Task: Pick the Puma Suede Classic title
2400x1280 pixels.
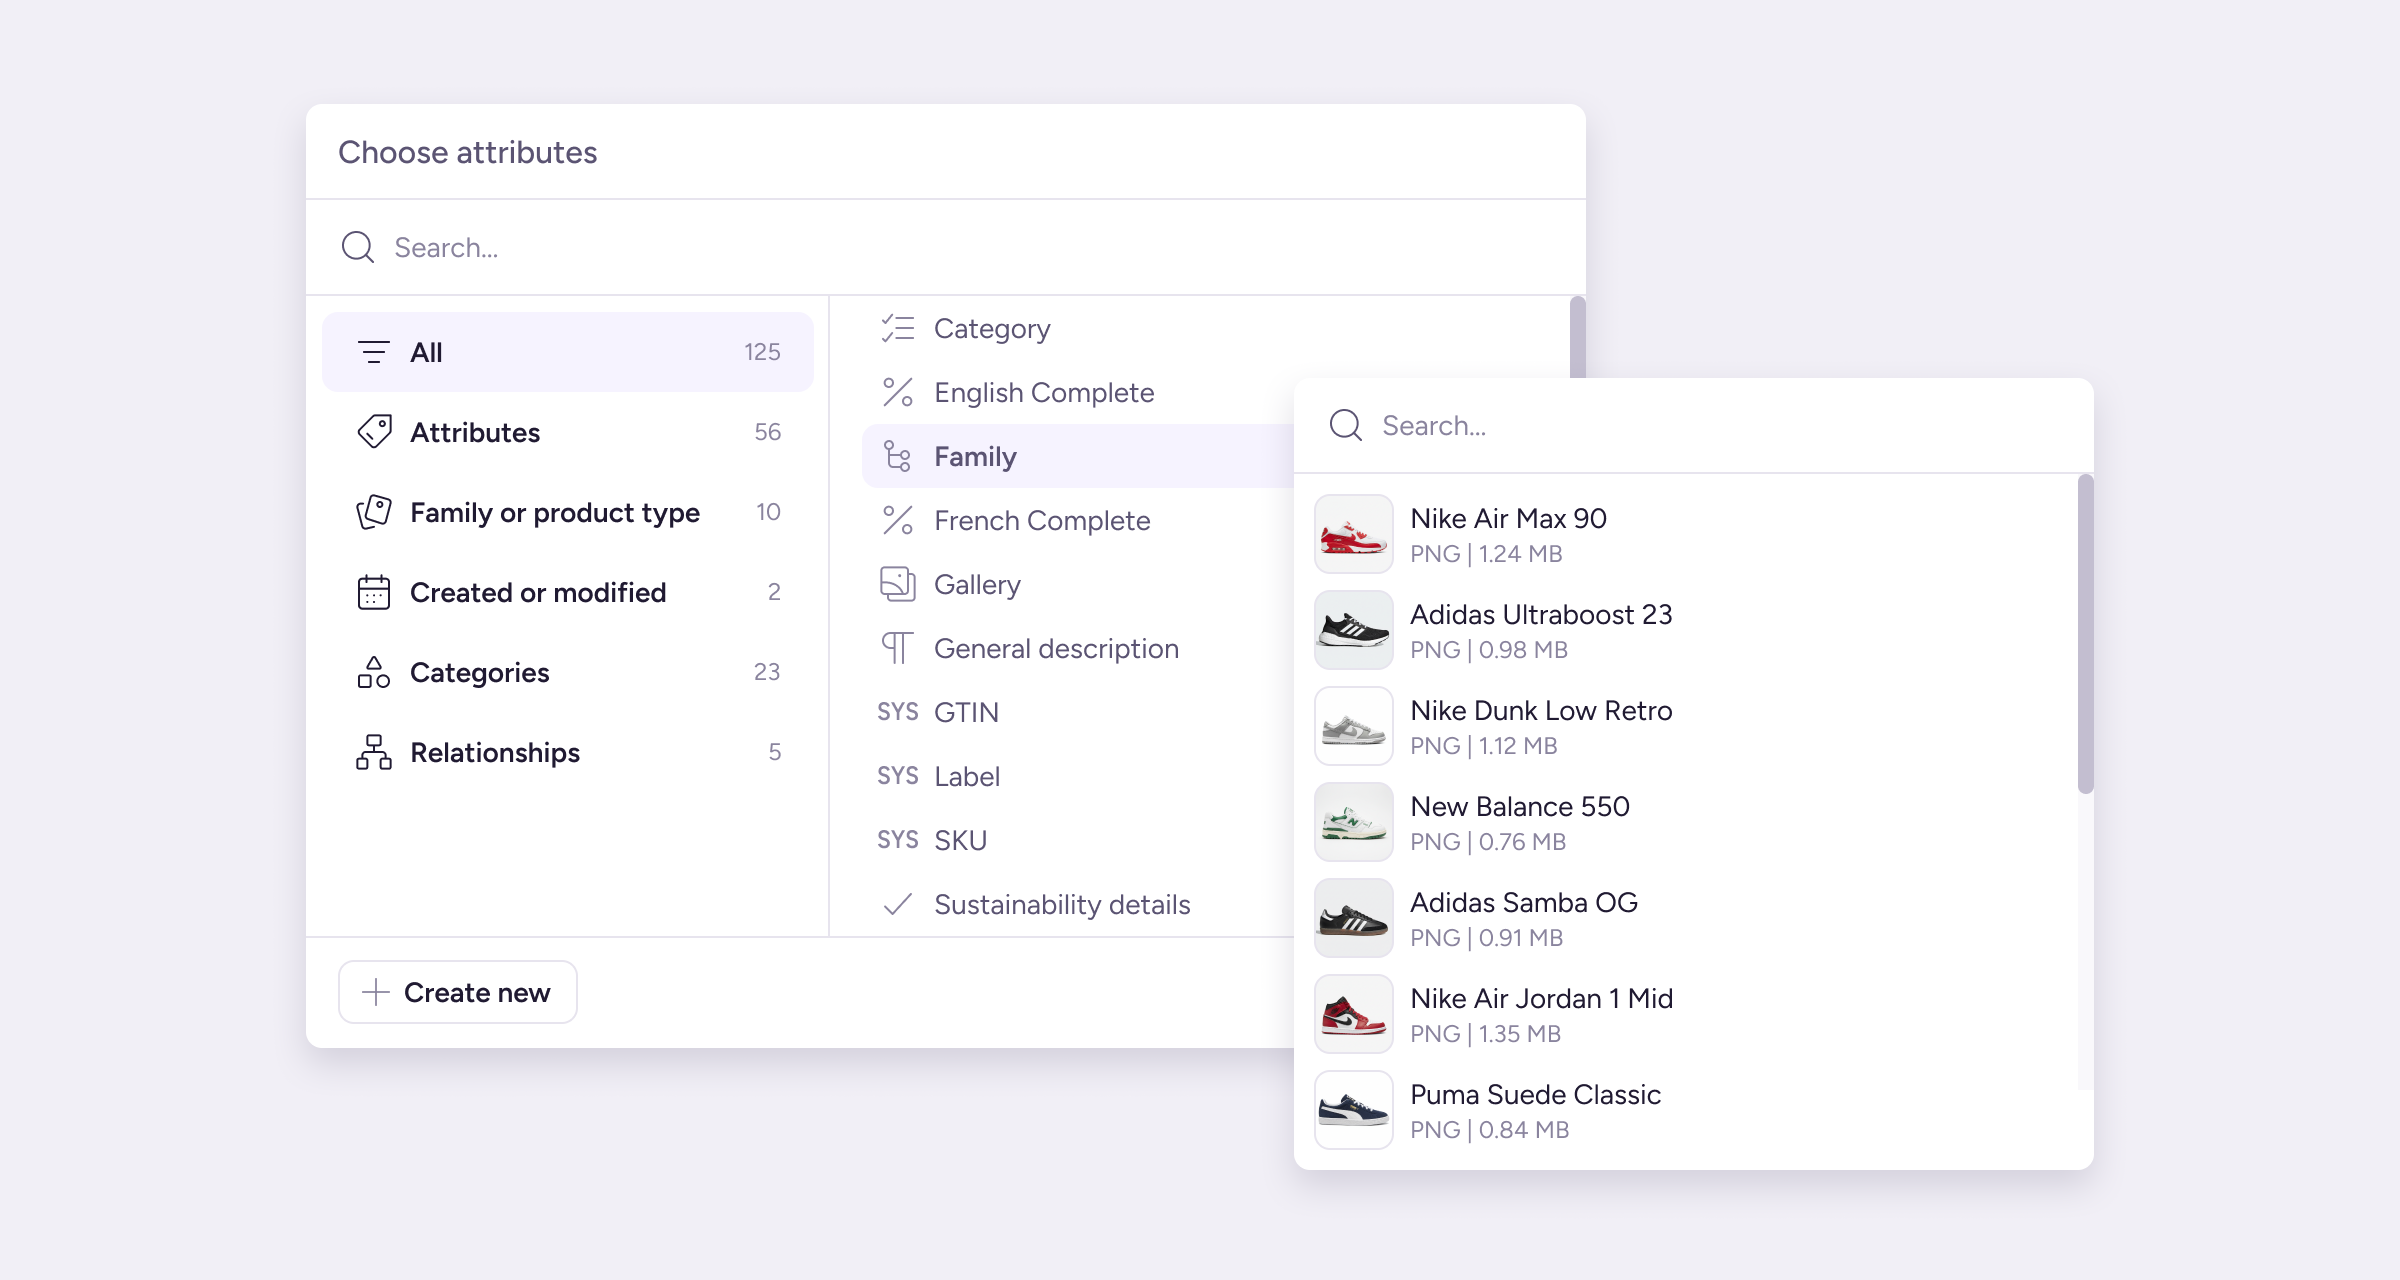Action: 1535,1094
